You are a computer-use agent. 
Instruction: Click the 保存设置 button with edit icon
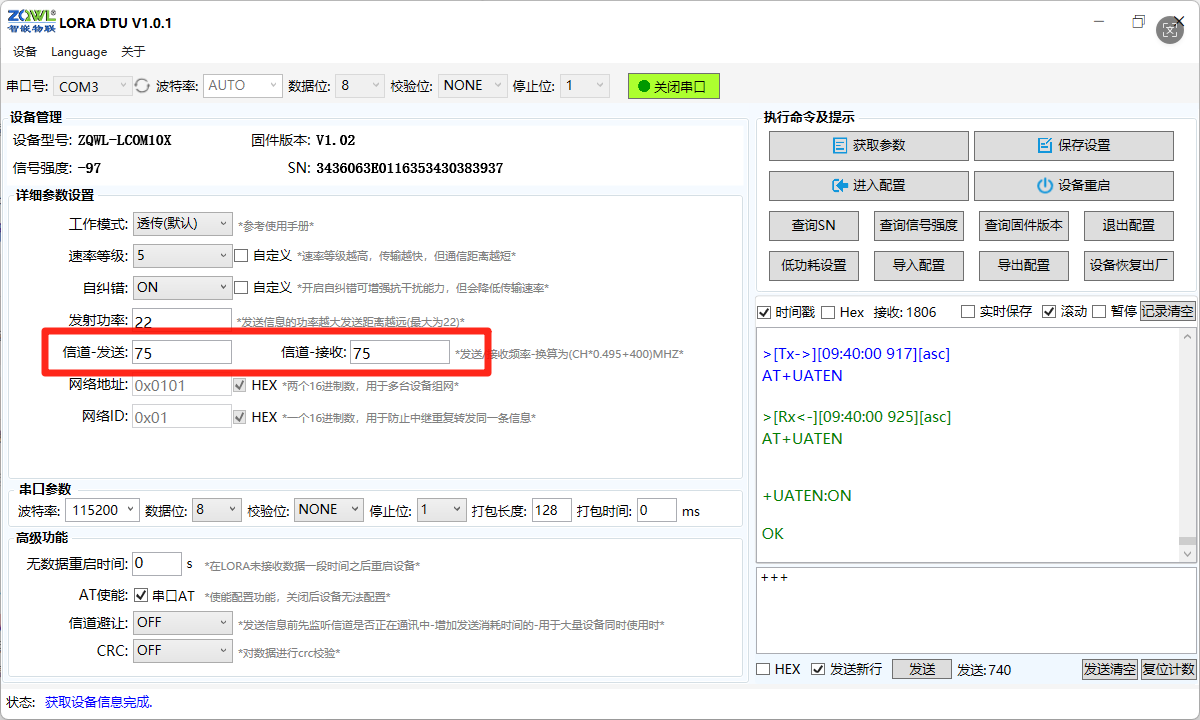point(1073,146)
